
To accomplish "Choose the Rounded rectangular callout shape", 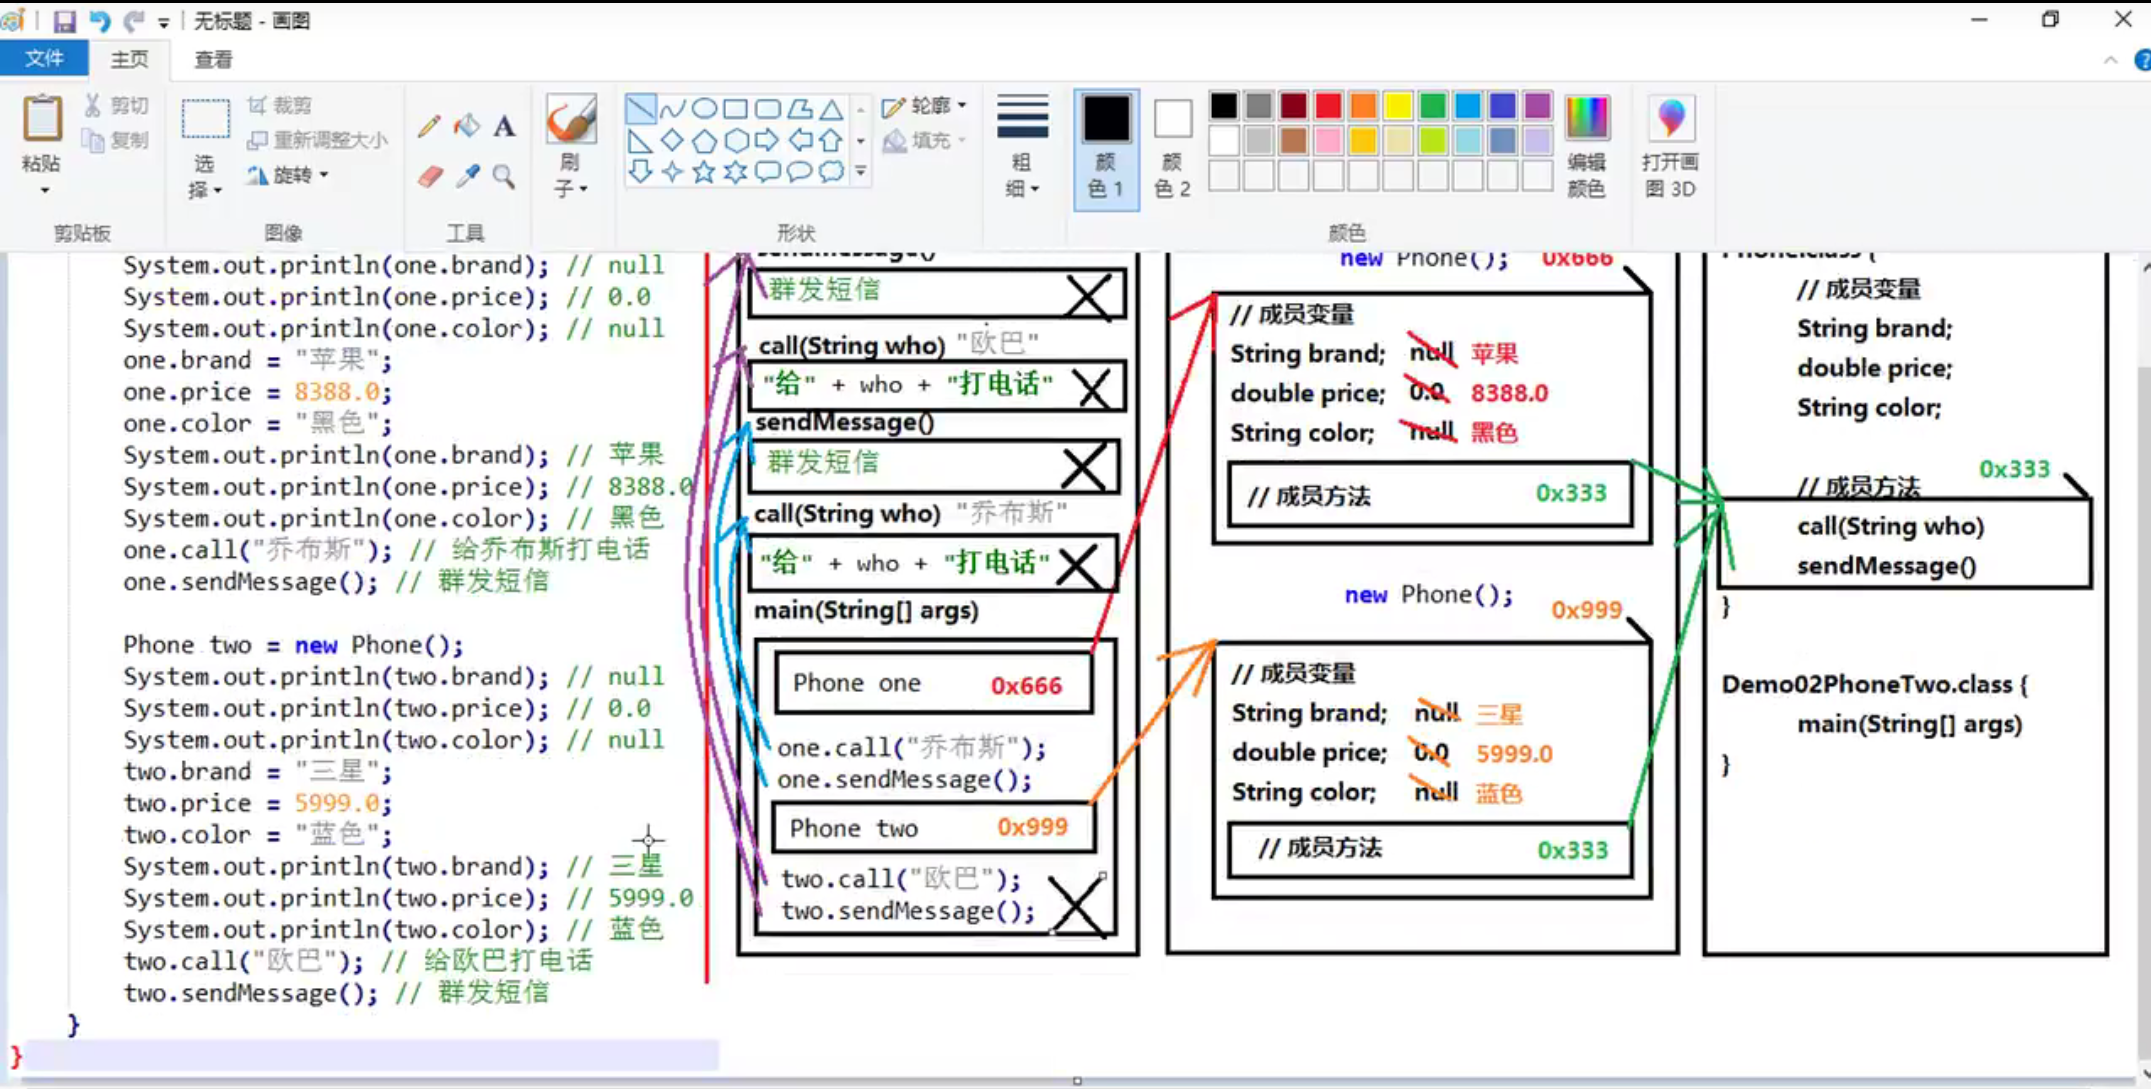I will click(x=768, y=172).
